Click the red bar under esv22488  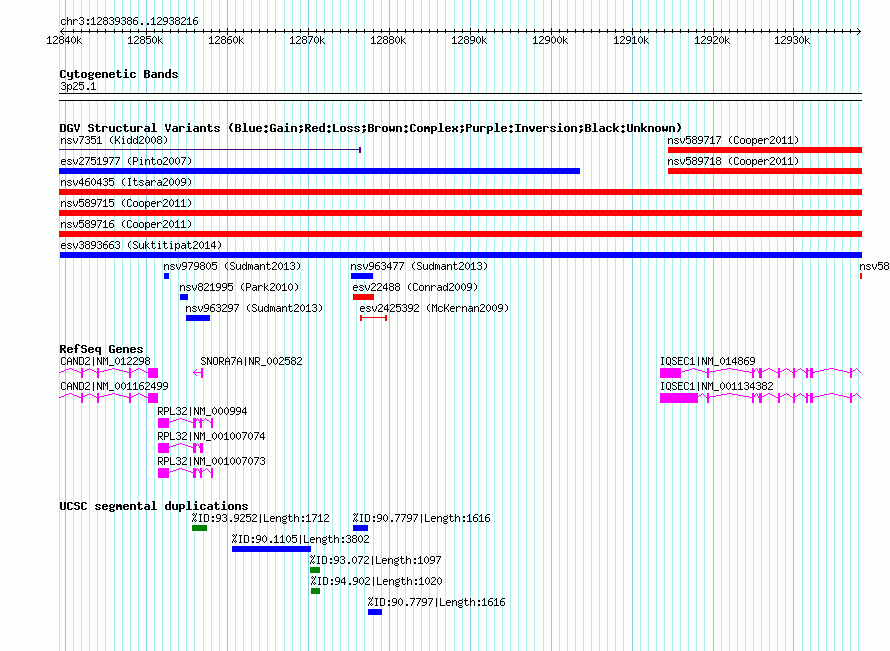363,297
